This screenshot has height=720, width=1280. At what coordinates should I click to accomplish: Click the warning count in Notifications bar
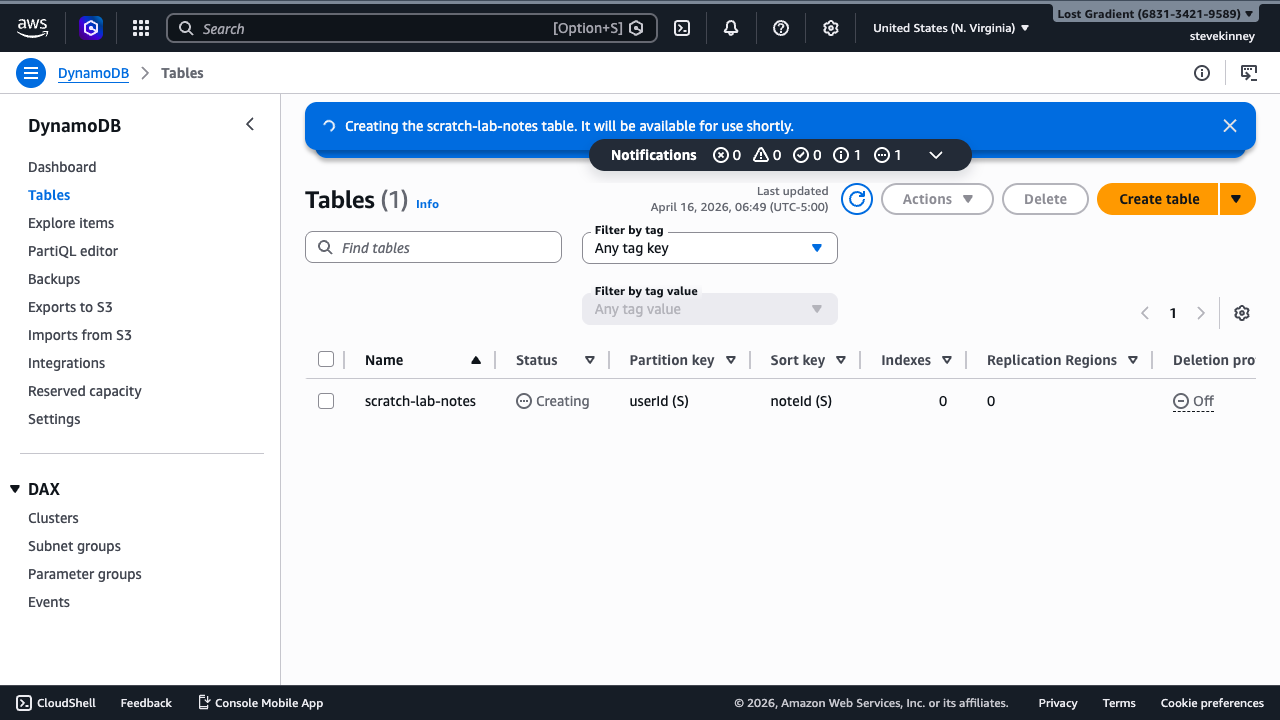[x=767, y=155]
